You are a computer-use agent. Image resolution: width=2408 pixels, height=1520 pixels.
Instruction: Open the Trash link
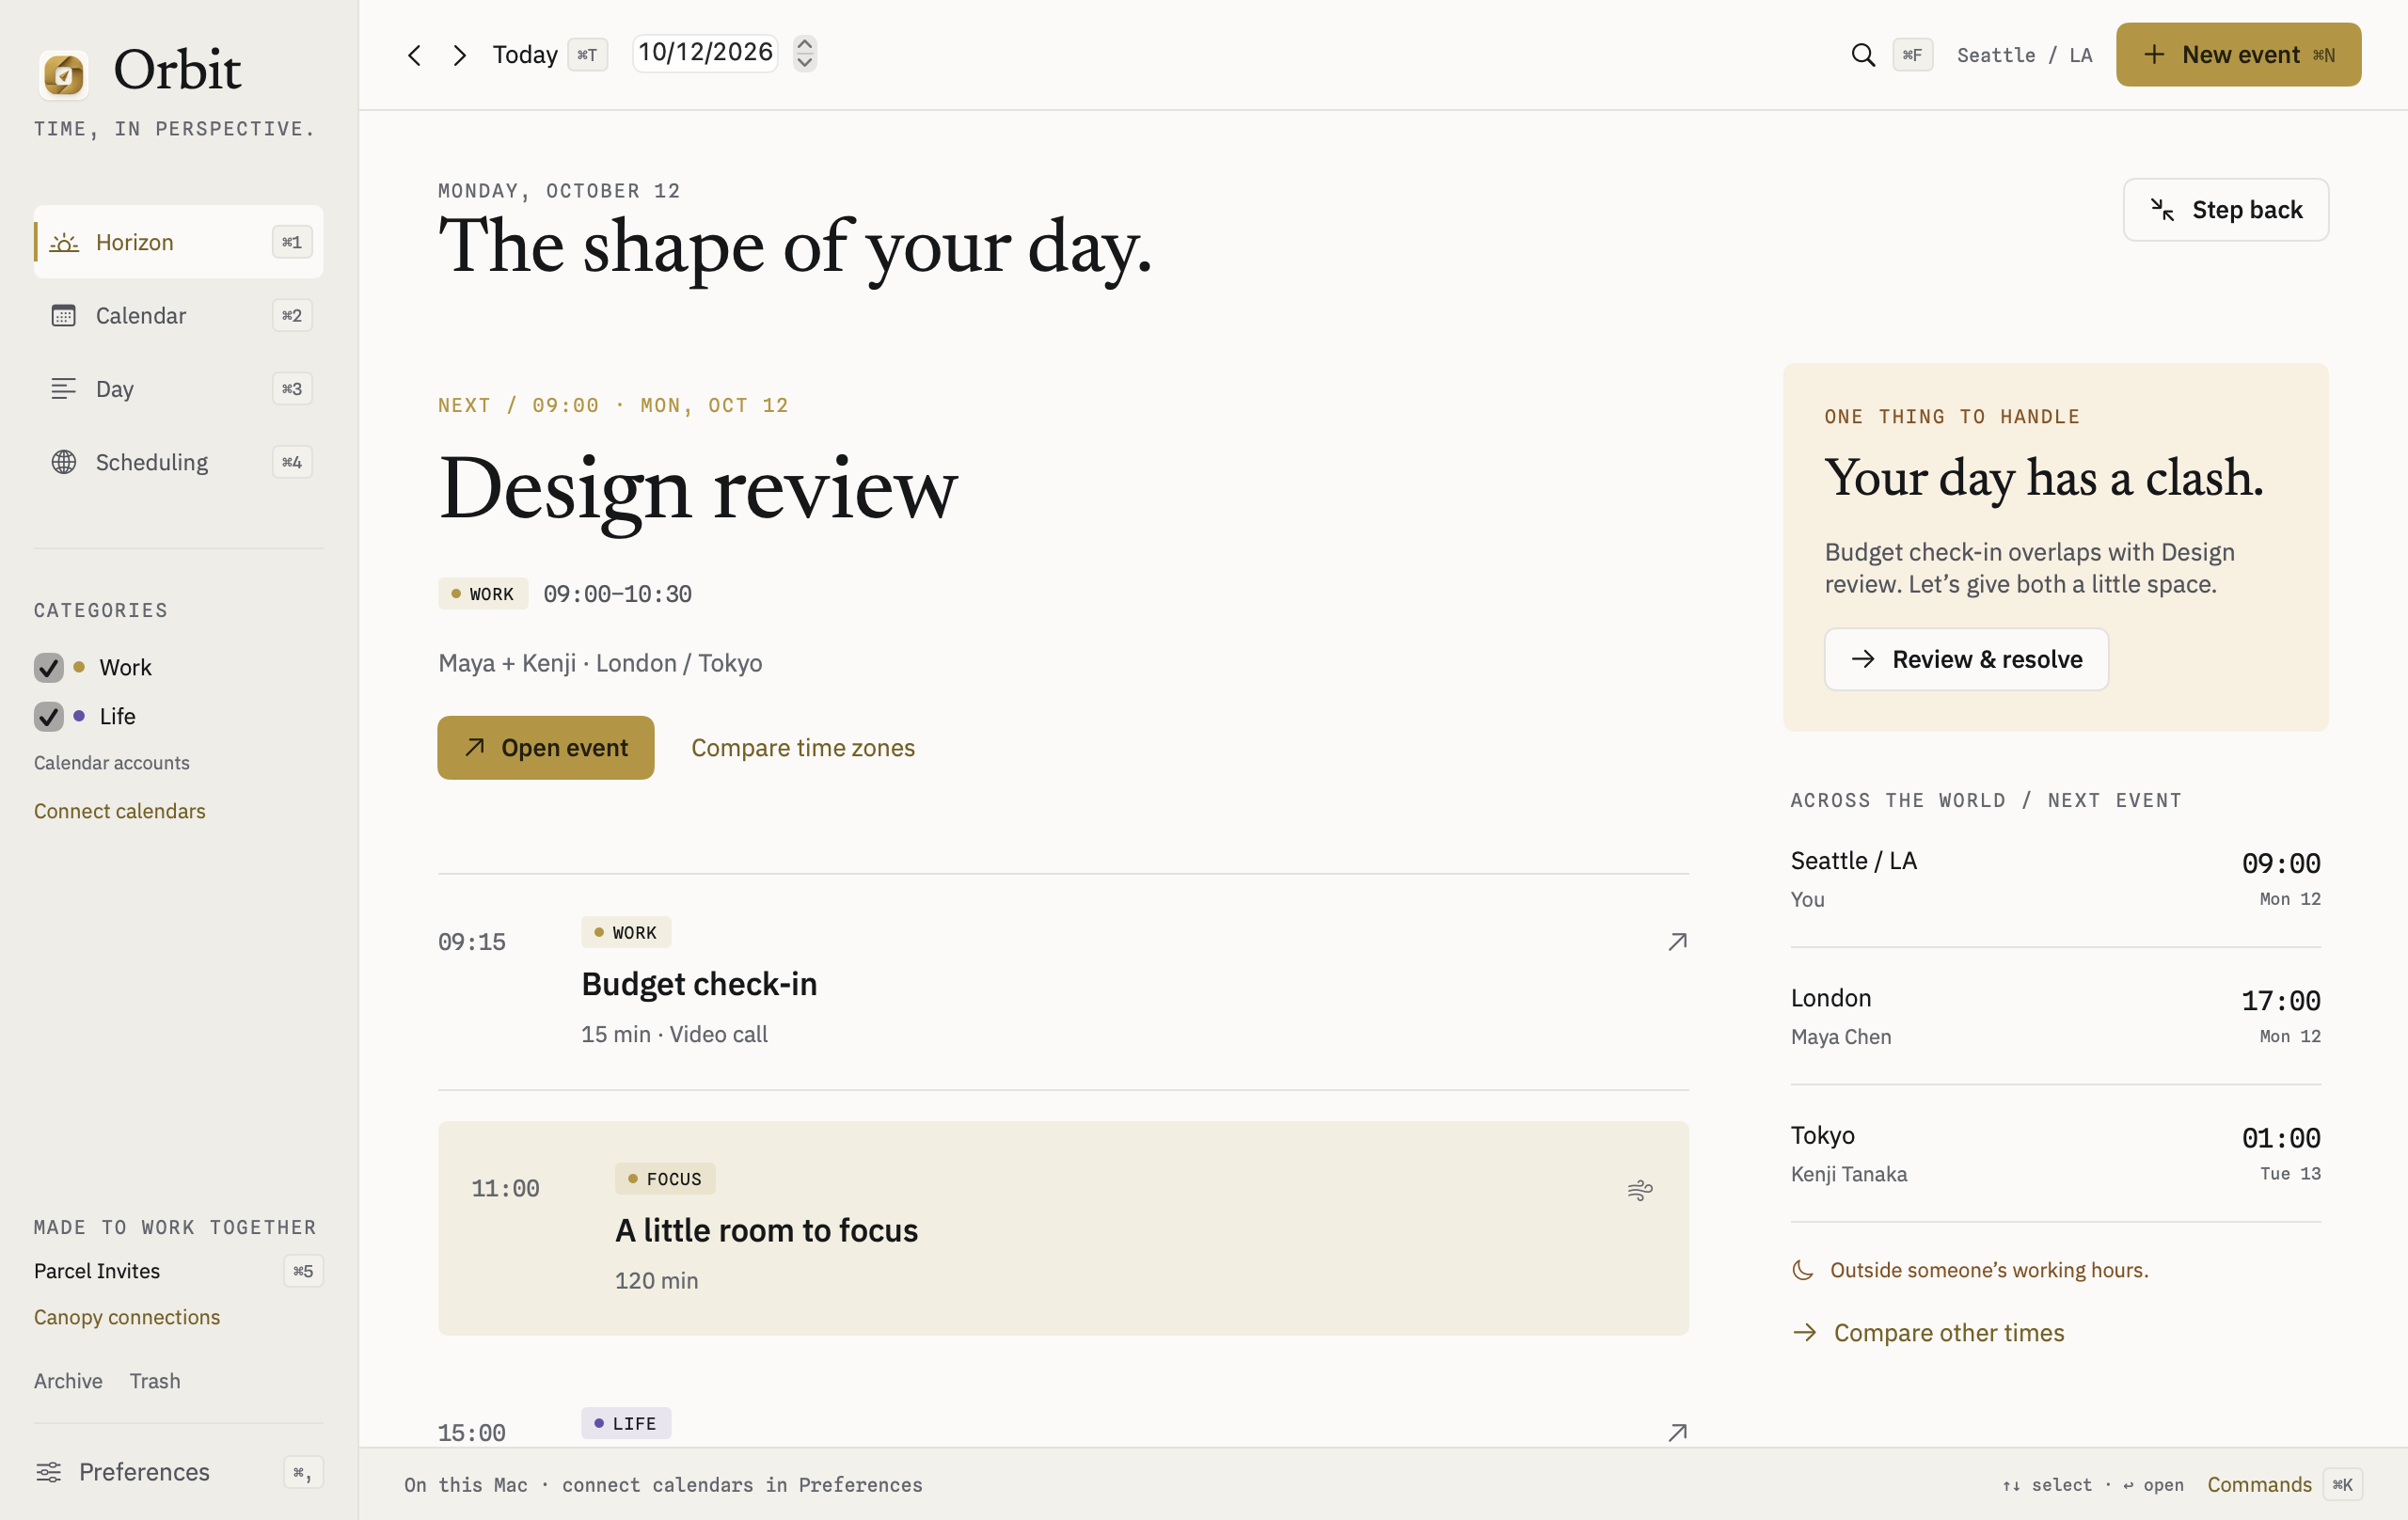click(155, 1381)
